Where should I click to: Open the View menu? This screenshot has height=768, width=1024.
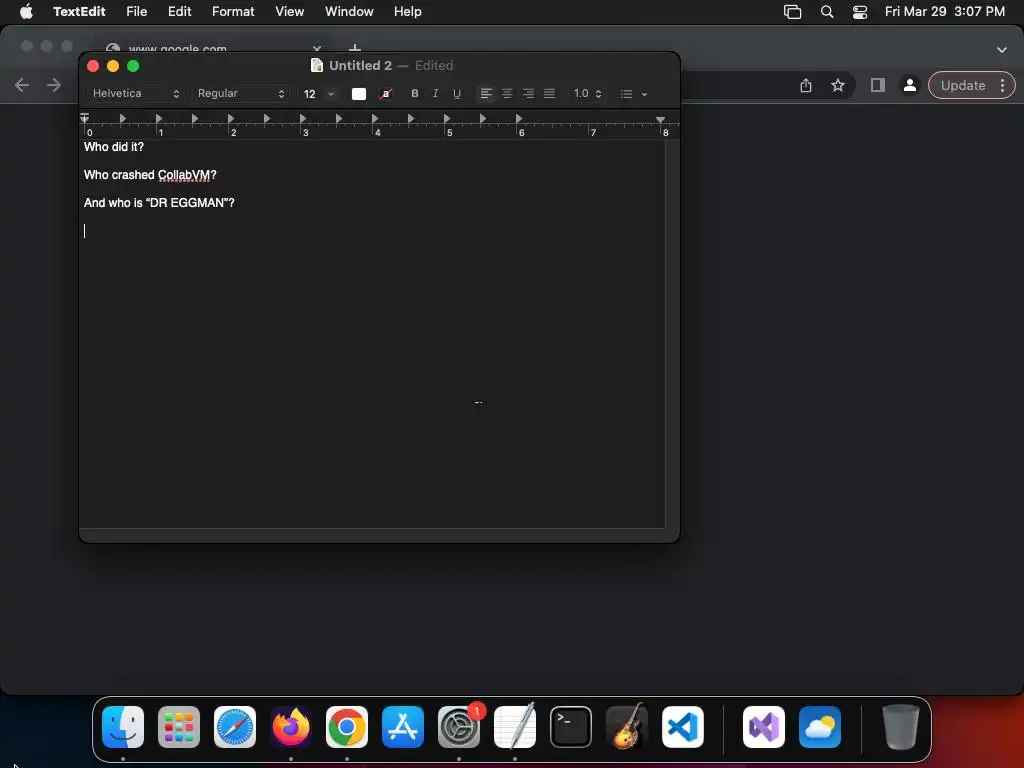point(289,11)
